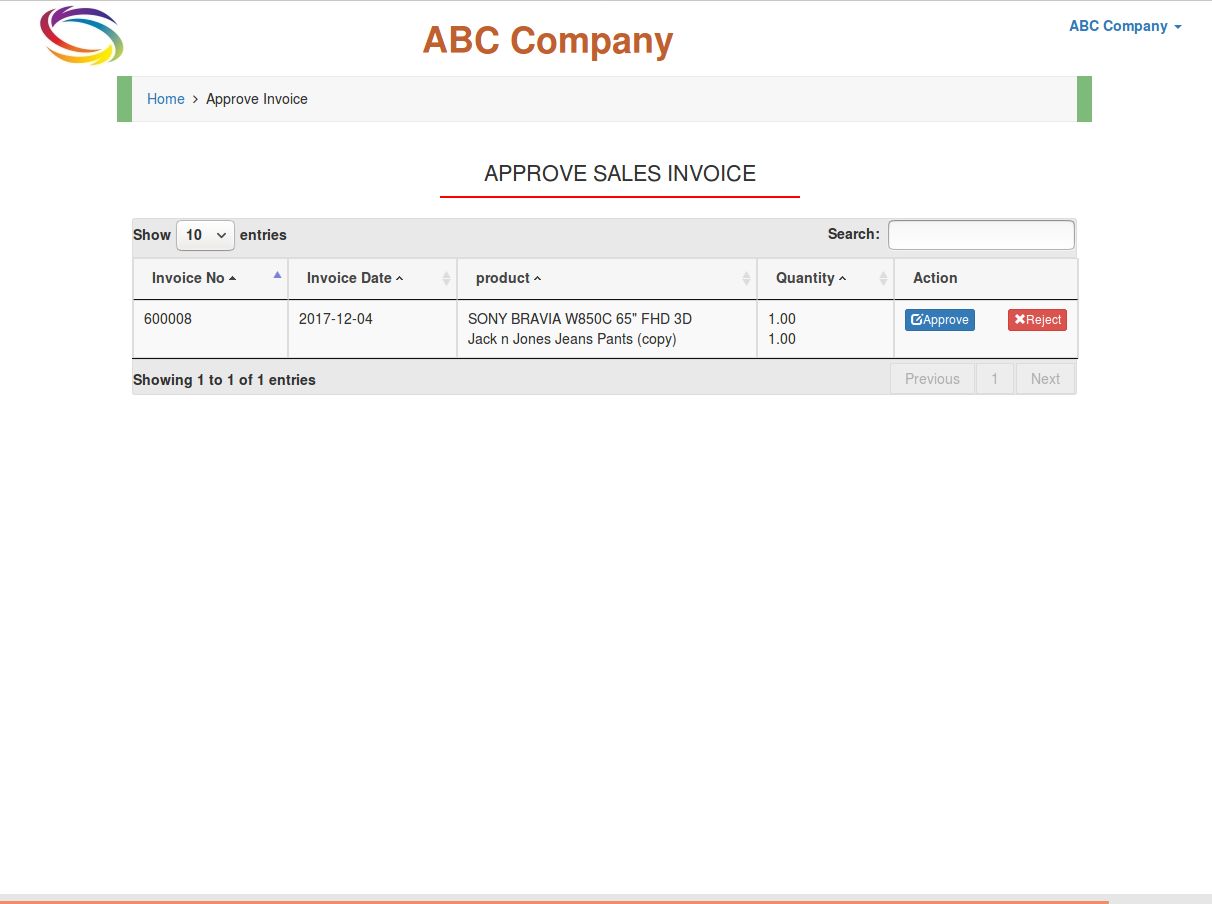Sort the table by Invoice No column
Screen dimensions: 1212x904
click(x=210, y=278)
